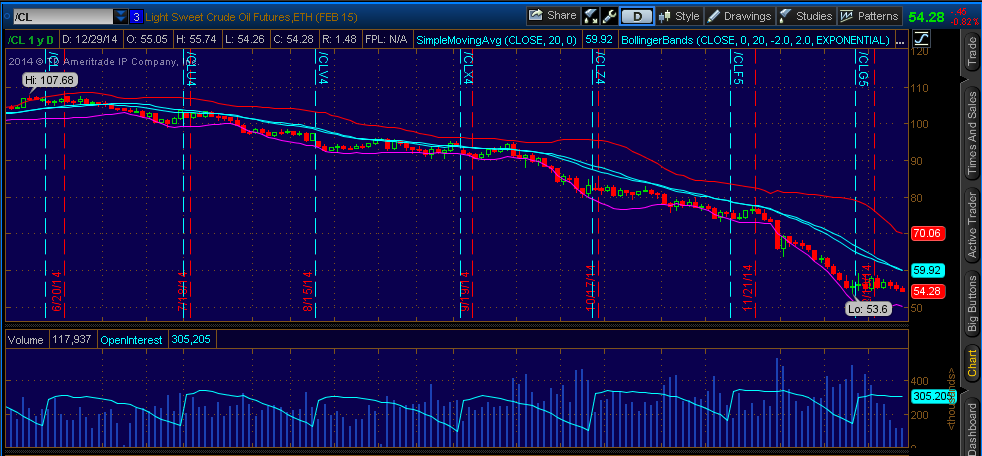Viewport: 982px width, 456px height.
Task: Open the Times And Sales tab
Action: (968, 134)
